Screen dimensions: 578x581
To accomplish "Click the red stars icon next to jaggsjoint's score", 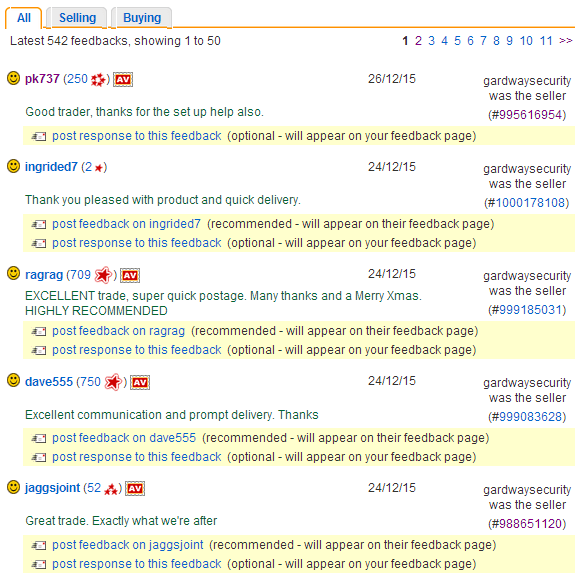I will 111,489.
